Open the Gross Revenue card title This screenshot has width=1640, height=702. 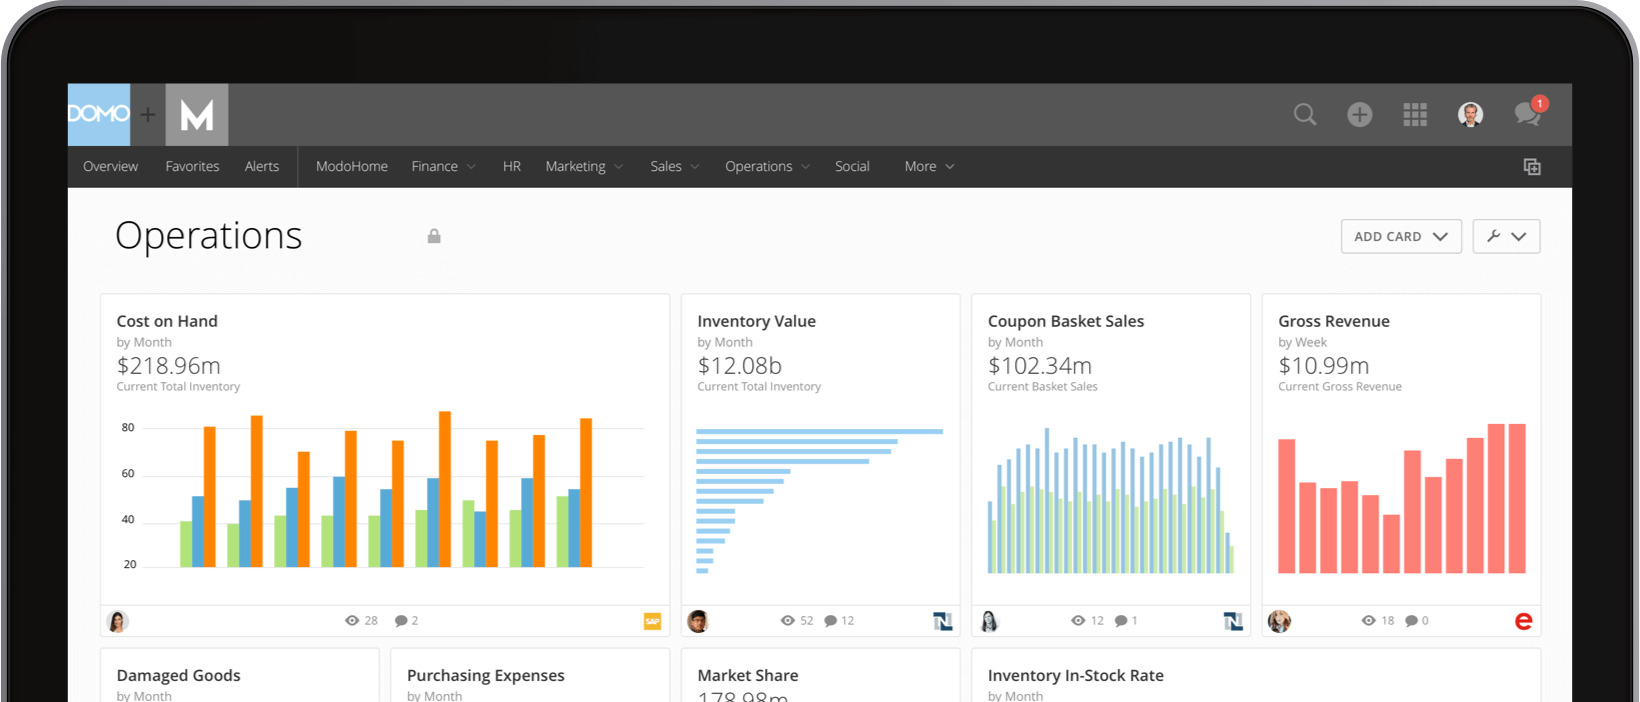1334,321
